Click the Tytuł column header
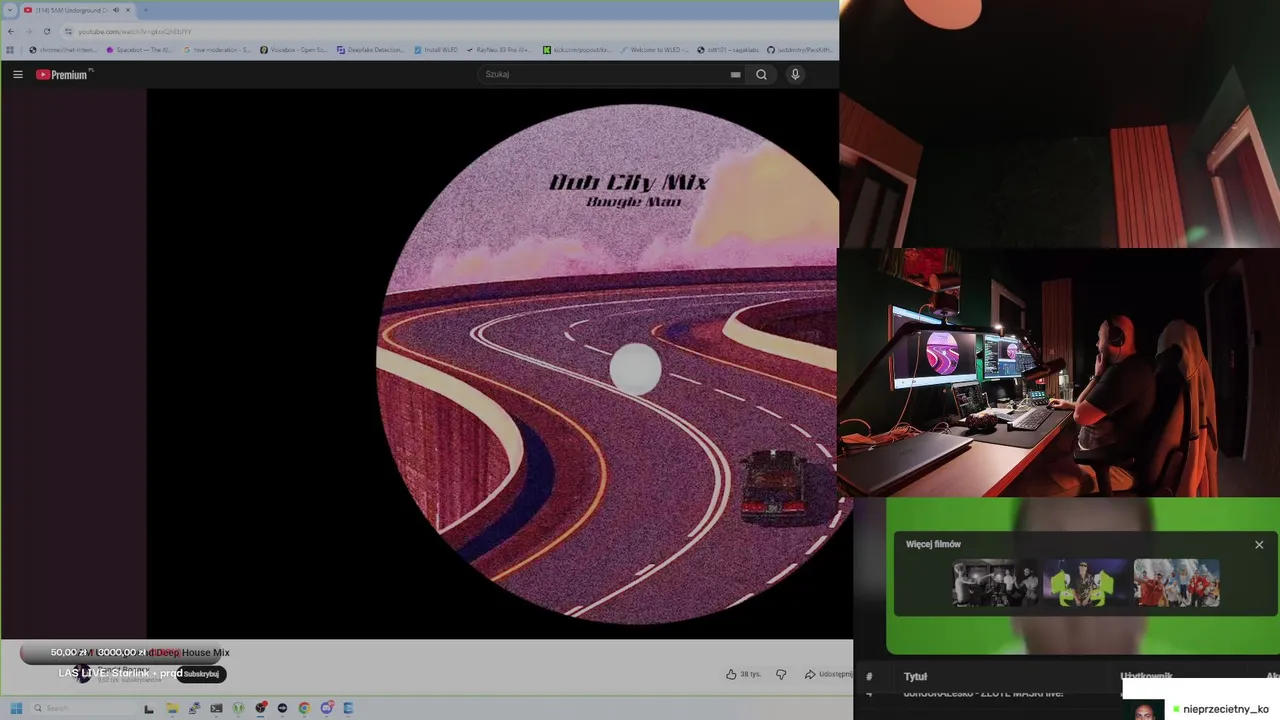Viewport: 1280px width, 720px height. coord(915,677)
